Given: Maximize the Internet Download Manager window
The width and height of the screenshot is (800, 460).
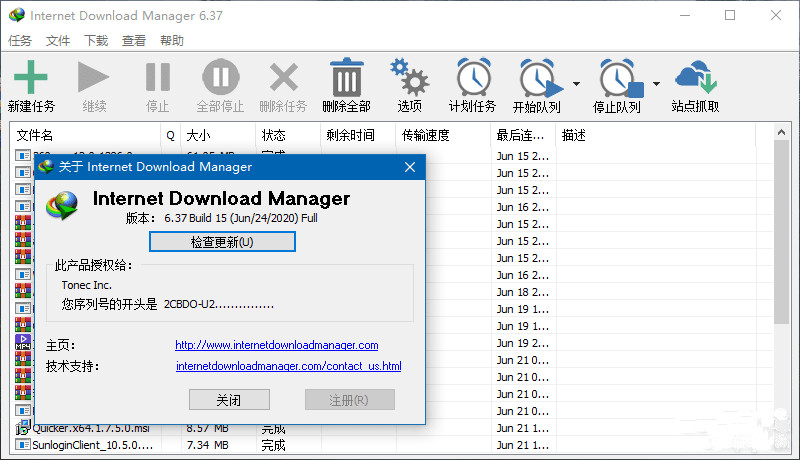Looking at the screenshot, I should 730,15.
